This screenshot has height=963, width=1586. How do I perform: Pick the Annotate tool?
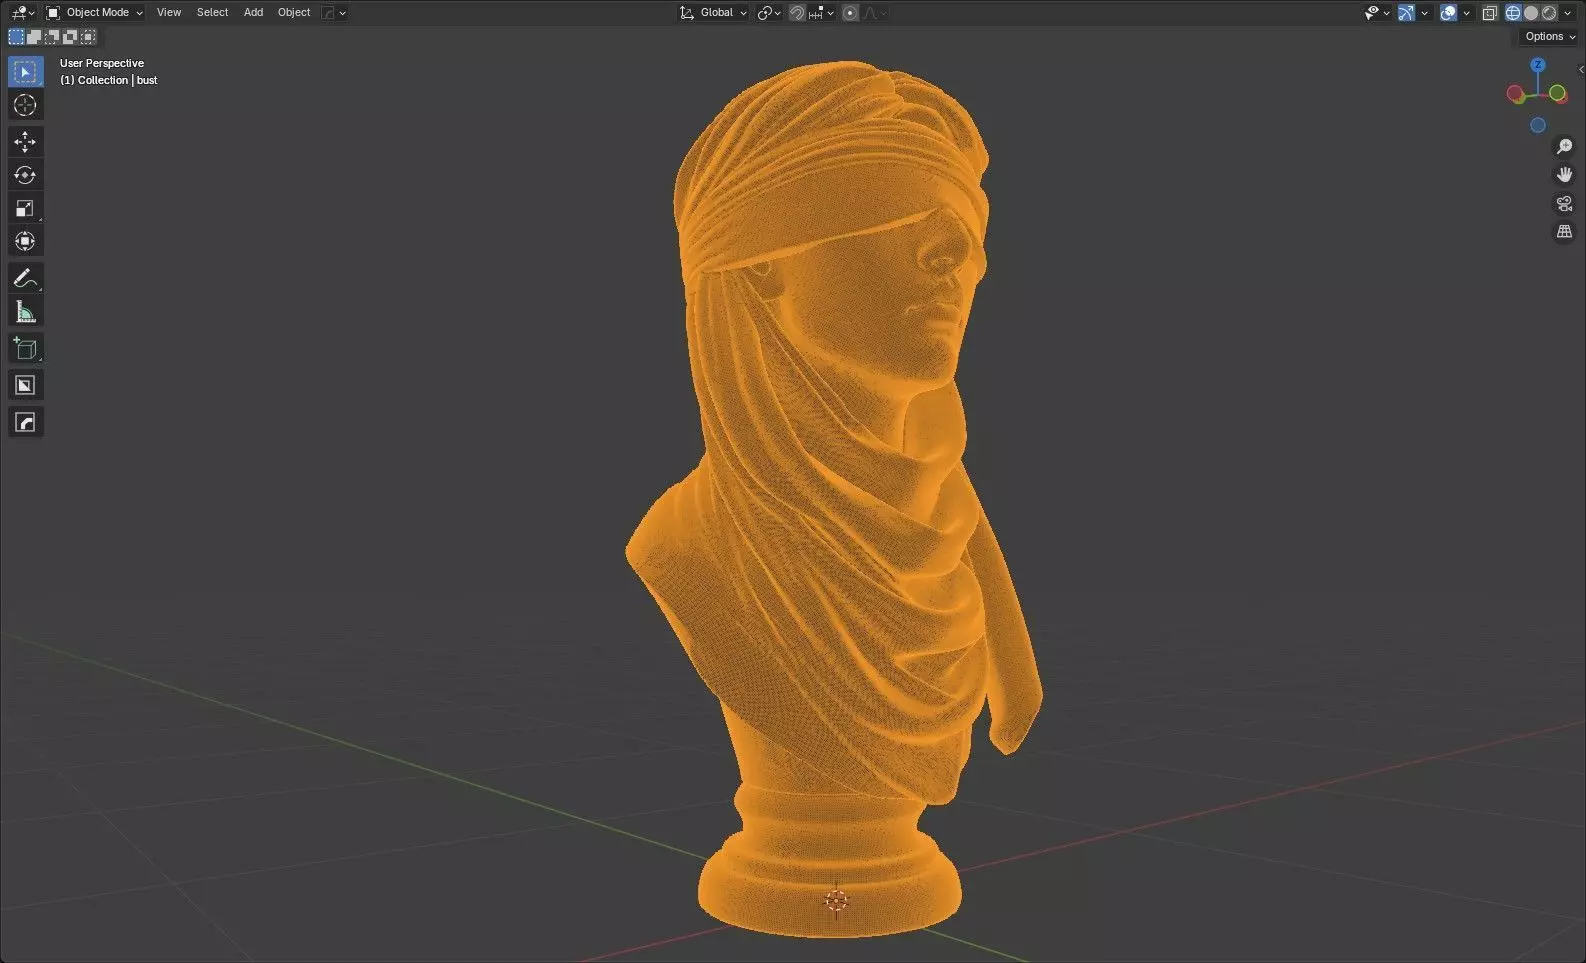coord(25,278)
